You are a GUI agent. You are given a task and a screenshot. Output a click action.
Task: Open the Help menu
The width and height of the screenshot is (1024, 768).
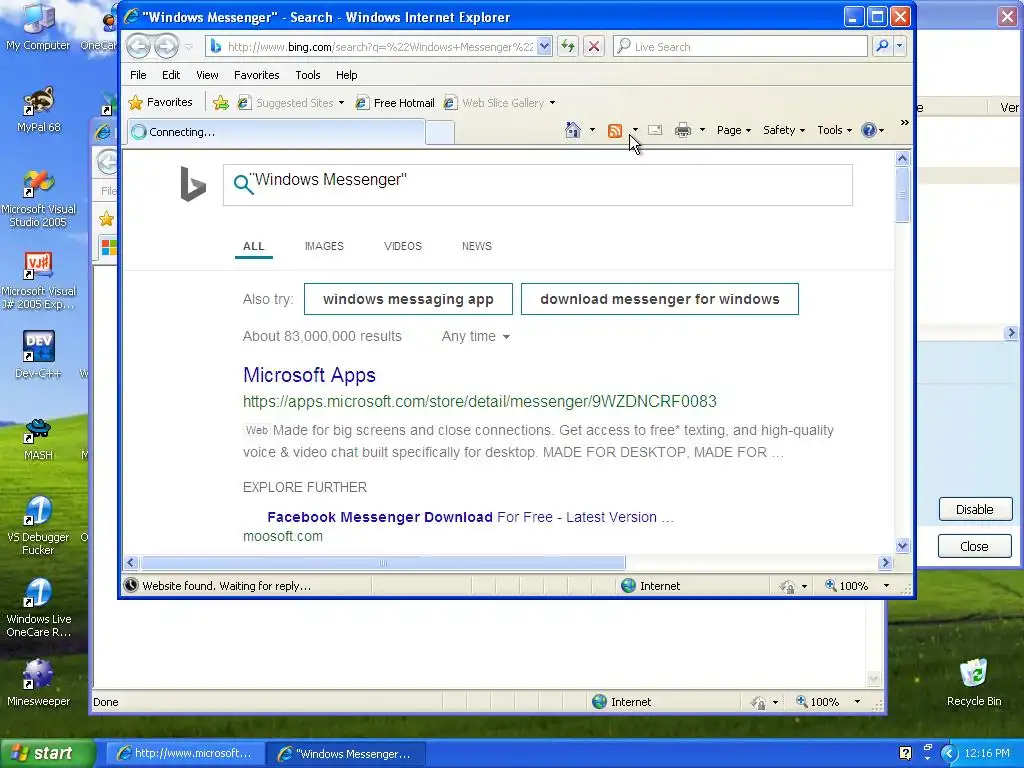[x=346, y=75]
